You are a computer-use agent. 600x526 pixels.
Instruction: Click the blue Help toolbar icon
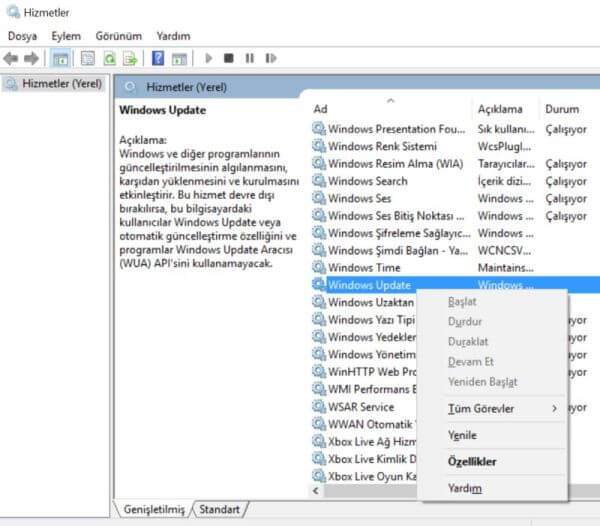(x=157, y=59)
